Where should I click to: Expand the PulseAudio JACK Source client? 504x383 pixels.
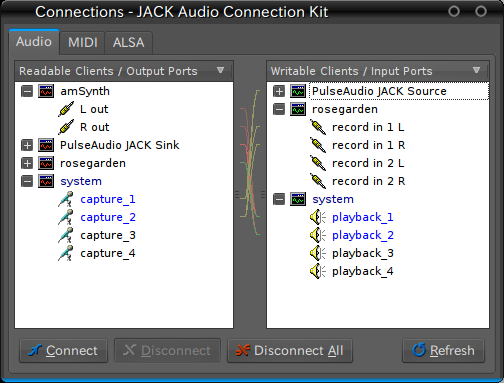[x=279, y=91]
